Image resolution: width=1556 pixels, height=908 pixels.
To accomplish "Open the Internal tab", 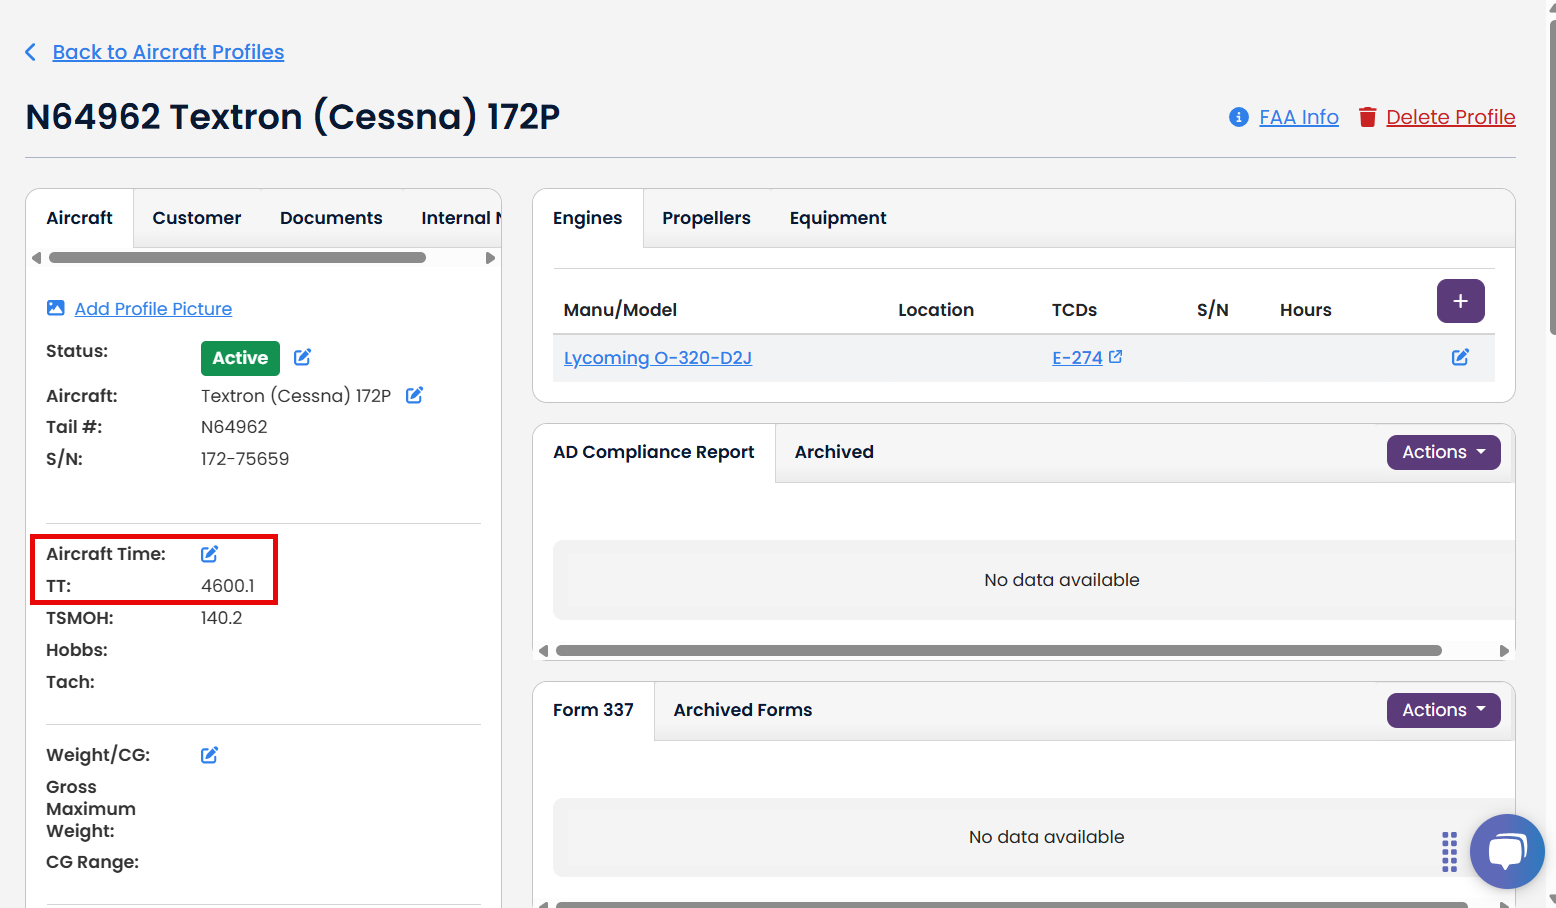I will pyautogui.click(x=460, y=218).
